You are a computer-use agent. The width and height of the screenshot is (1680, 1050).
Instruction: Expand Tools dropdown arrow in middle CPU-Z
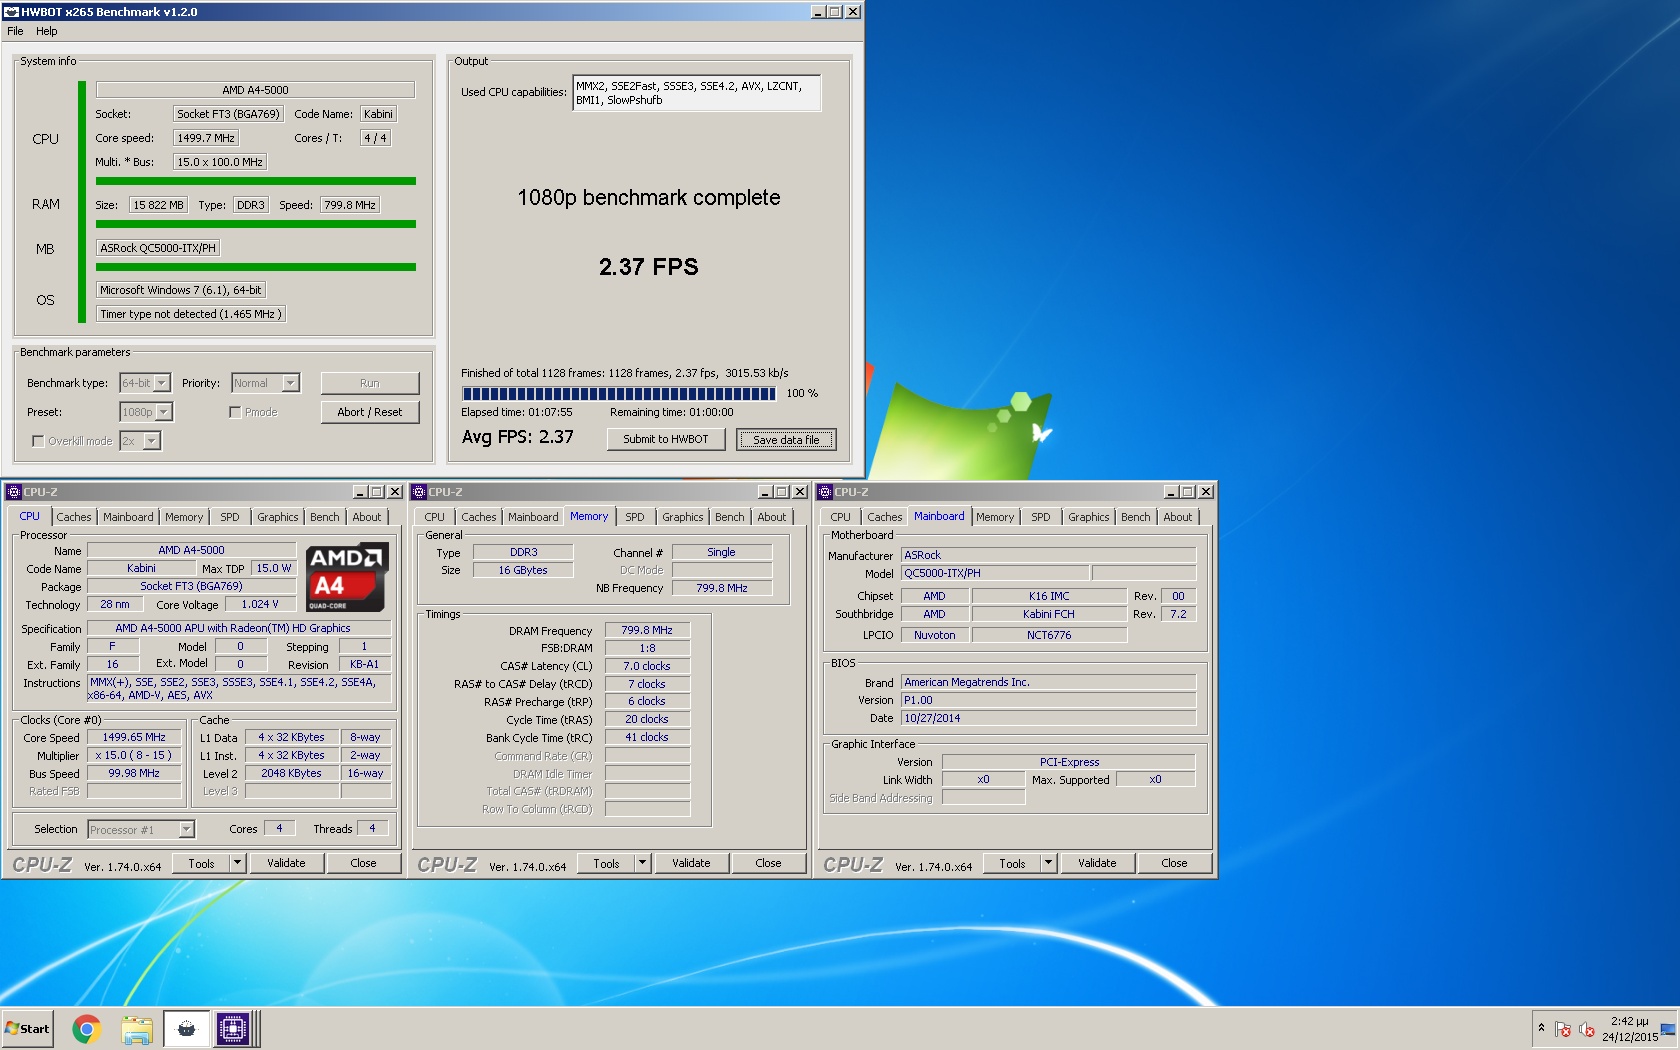point(642,863)
